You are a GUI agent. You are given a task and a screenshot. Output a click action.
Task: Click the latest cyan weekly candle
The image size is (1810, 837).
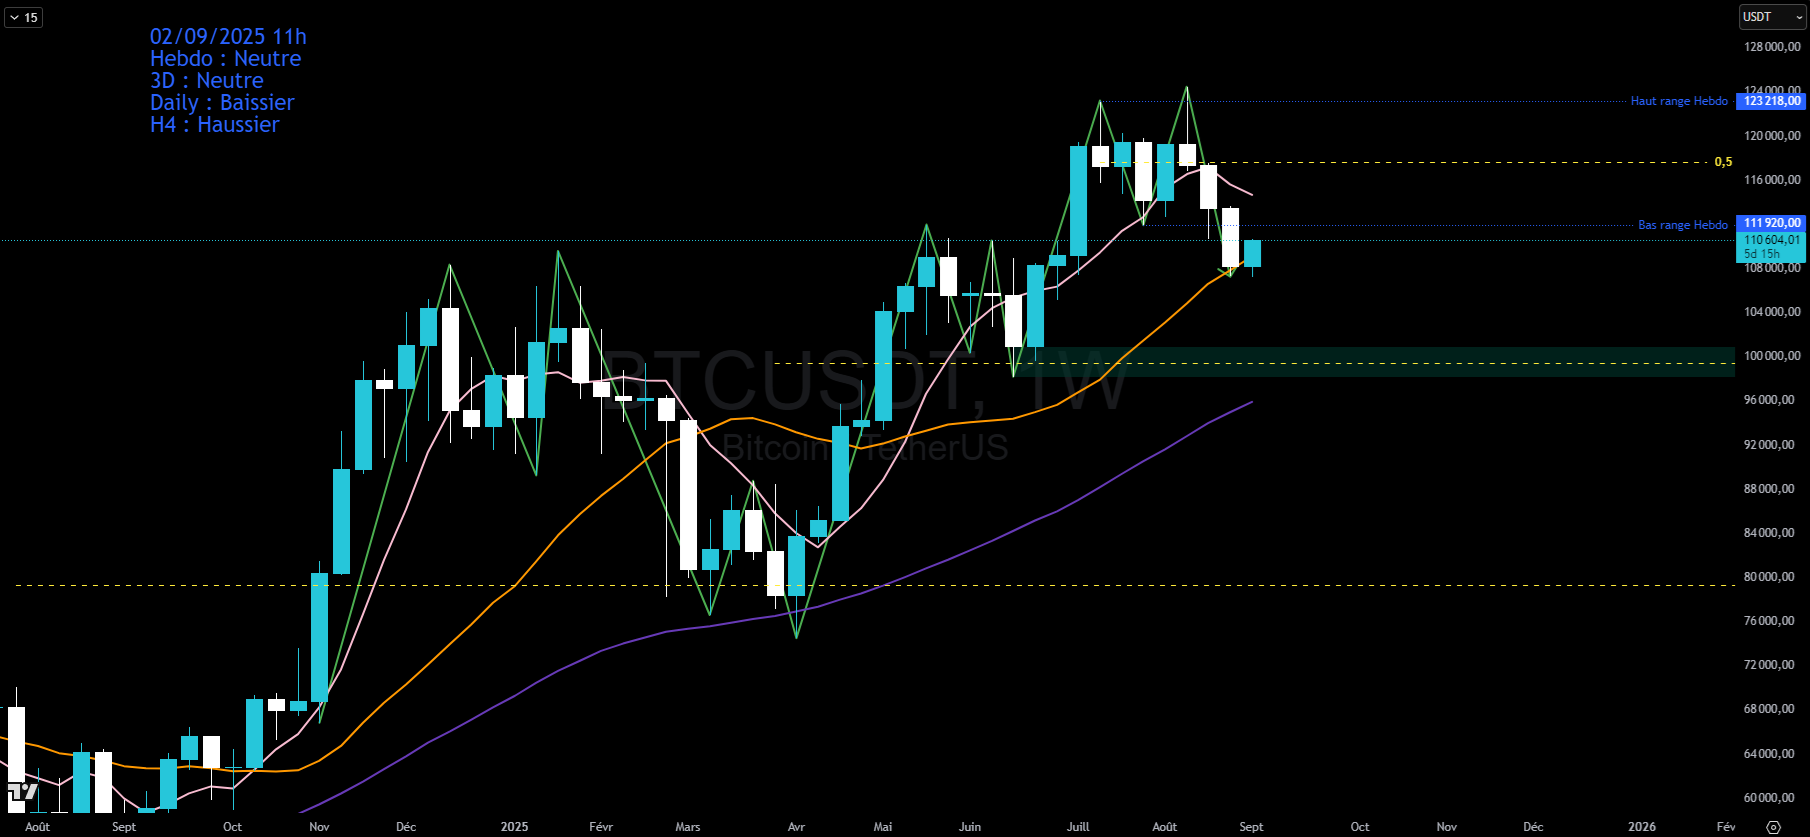coord(1252,253)
